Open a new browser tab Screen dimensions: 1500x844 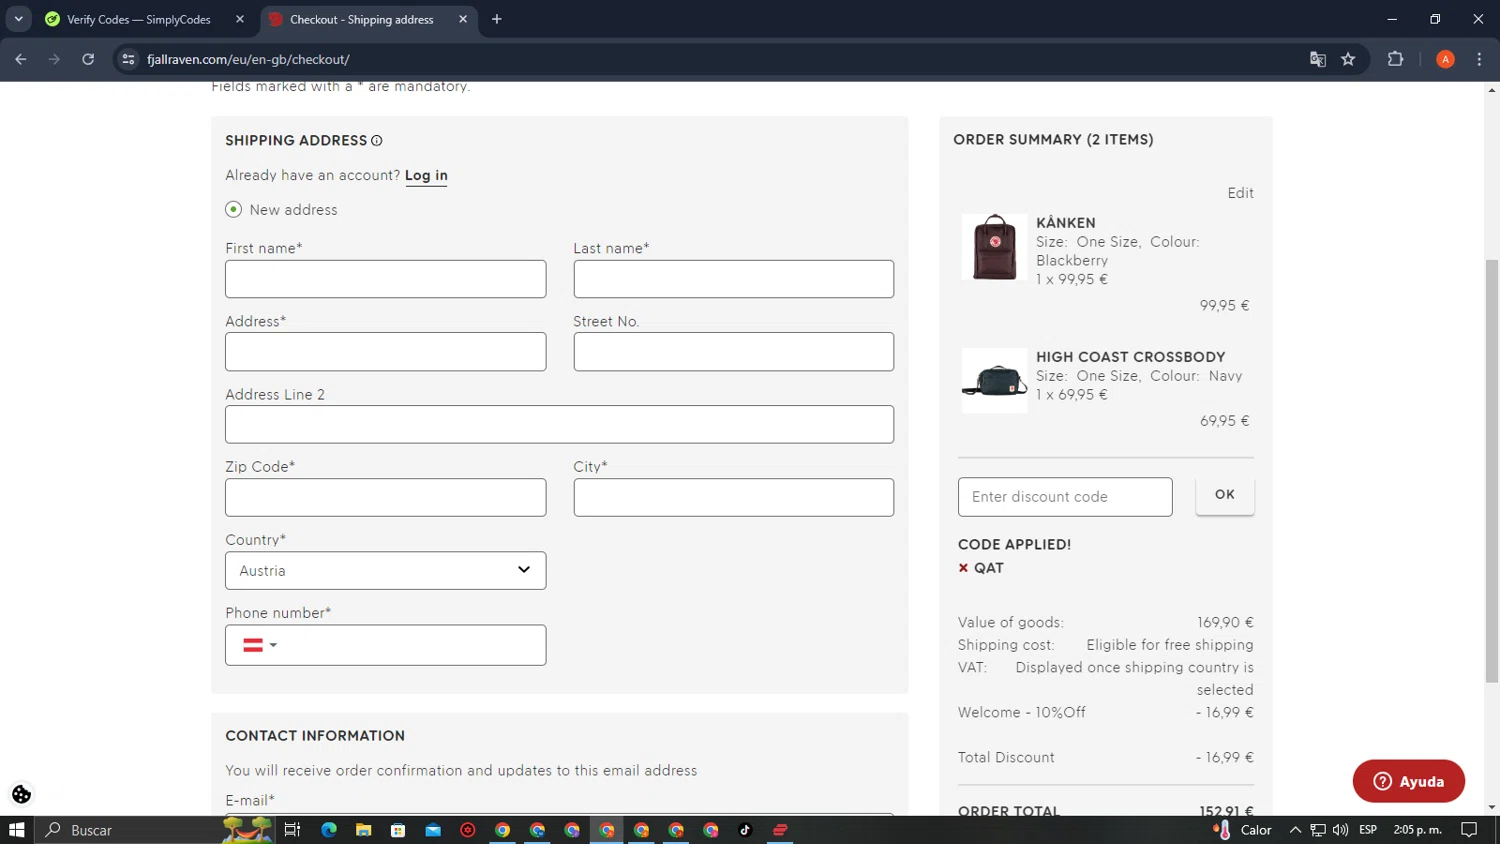pos(497,19)
